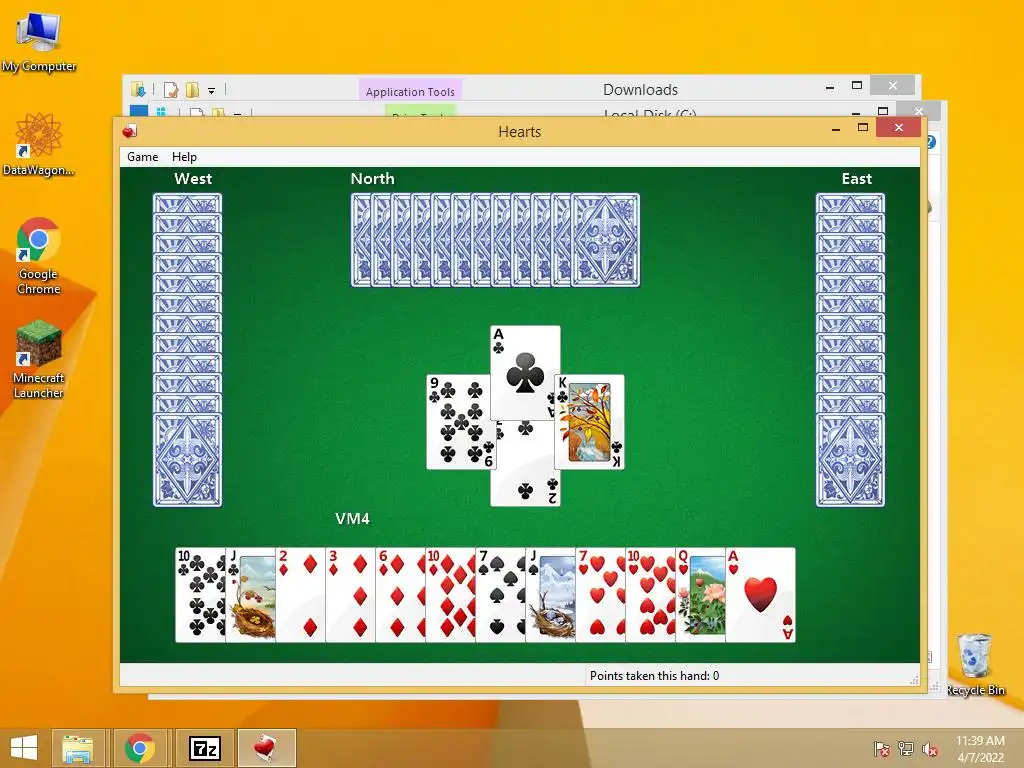Open the DataWagon desktop shortcut

tap(39, 144)
